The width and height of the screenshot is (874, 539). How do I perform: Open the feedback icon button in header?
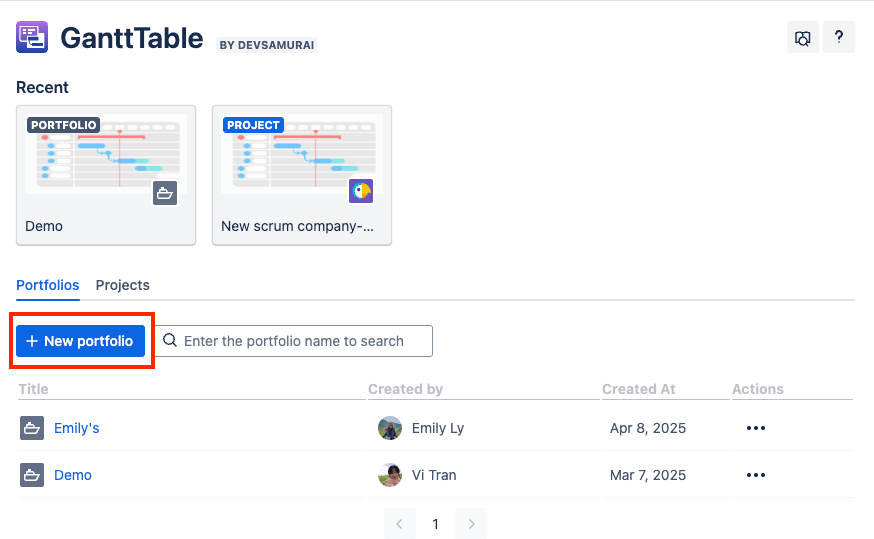coord(803,37)
